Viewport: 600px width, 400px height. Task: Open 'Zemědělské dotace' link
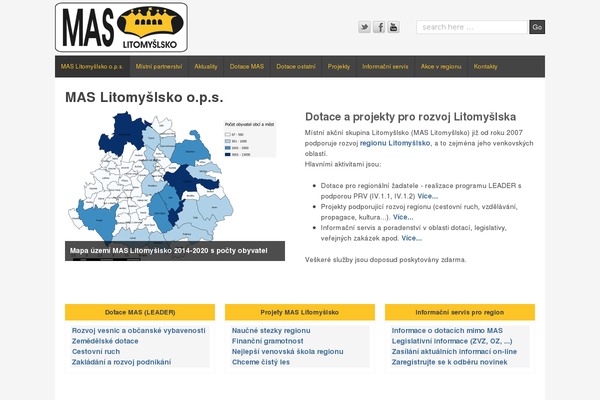pyautogui.click(x=105, y=341)
